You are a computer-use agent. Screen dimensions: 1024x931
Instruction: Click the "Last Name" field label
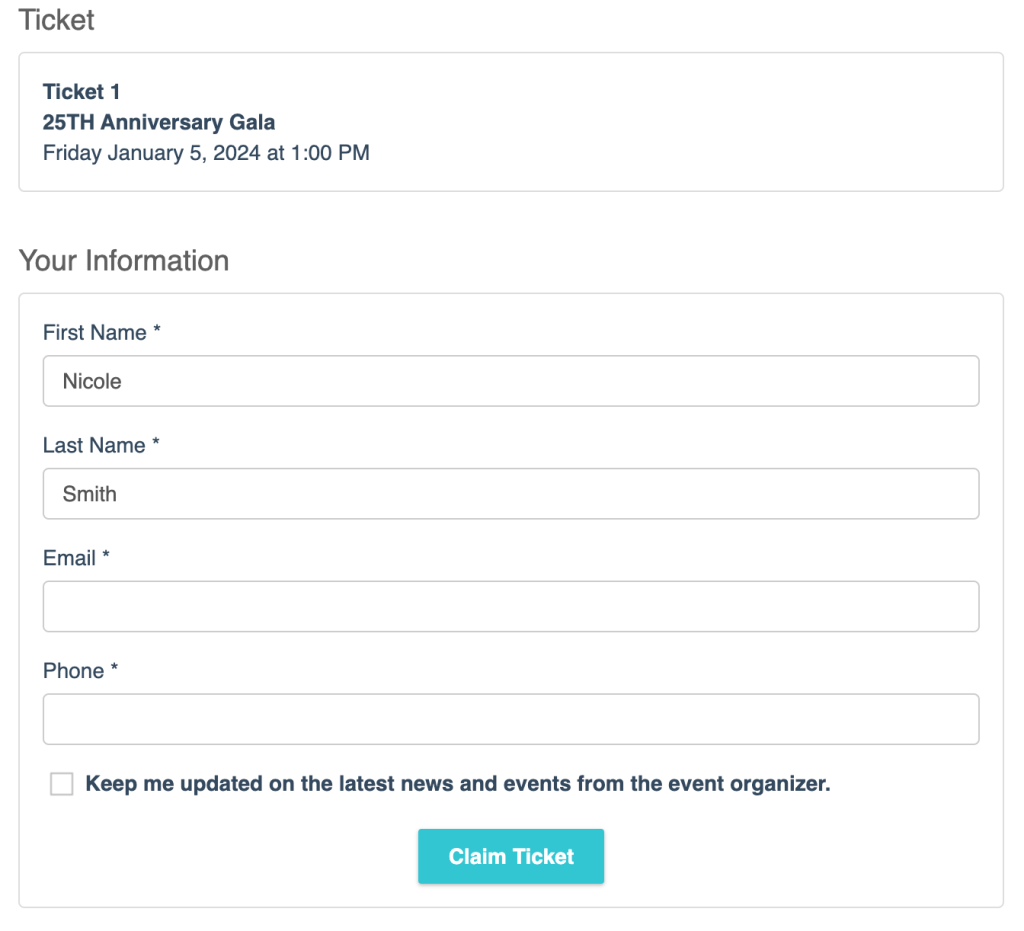pyautogui.click(x=90, y=445)
